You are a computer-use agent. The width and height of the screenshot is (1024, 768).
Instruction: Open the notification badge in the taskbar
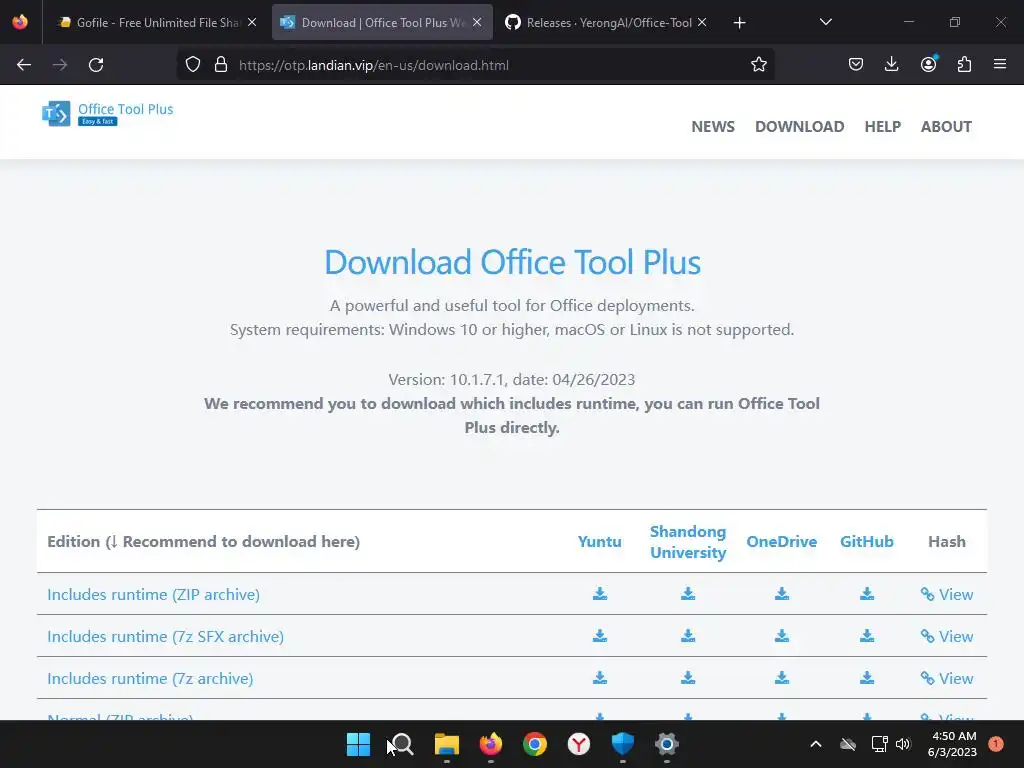coord(996,744)
